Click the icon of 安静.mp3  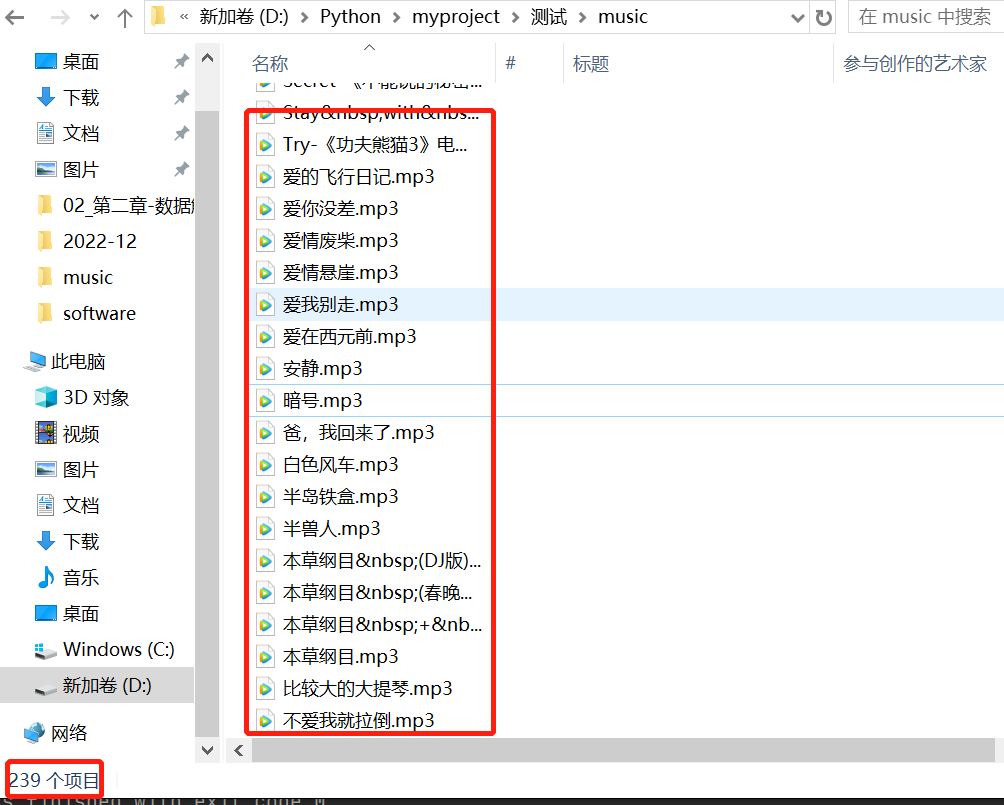[x=264, y=369]
